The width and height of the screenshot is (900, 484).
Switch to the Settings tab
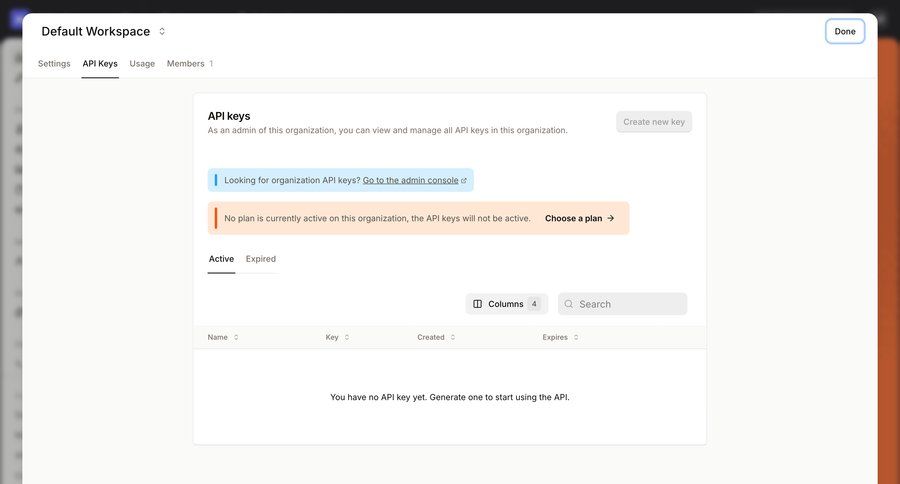pyautogui.click(x=54, y=64)
